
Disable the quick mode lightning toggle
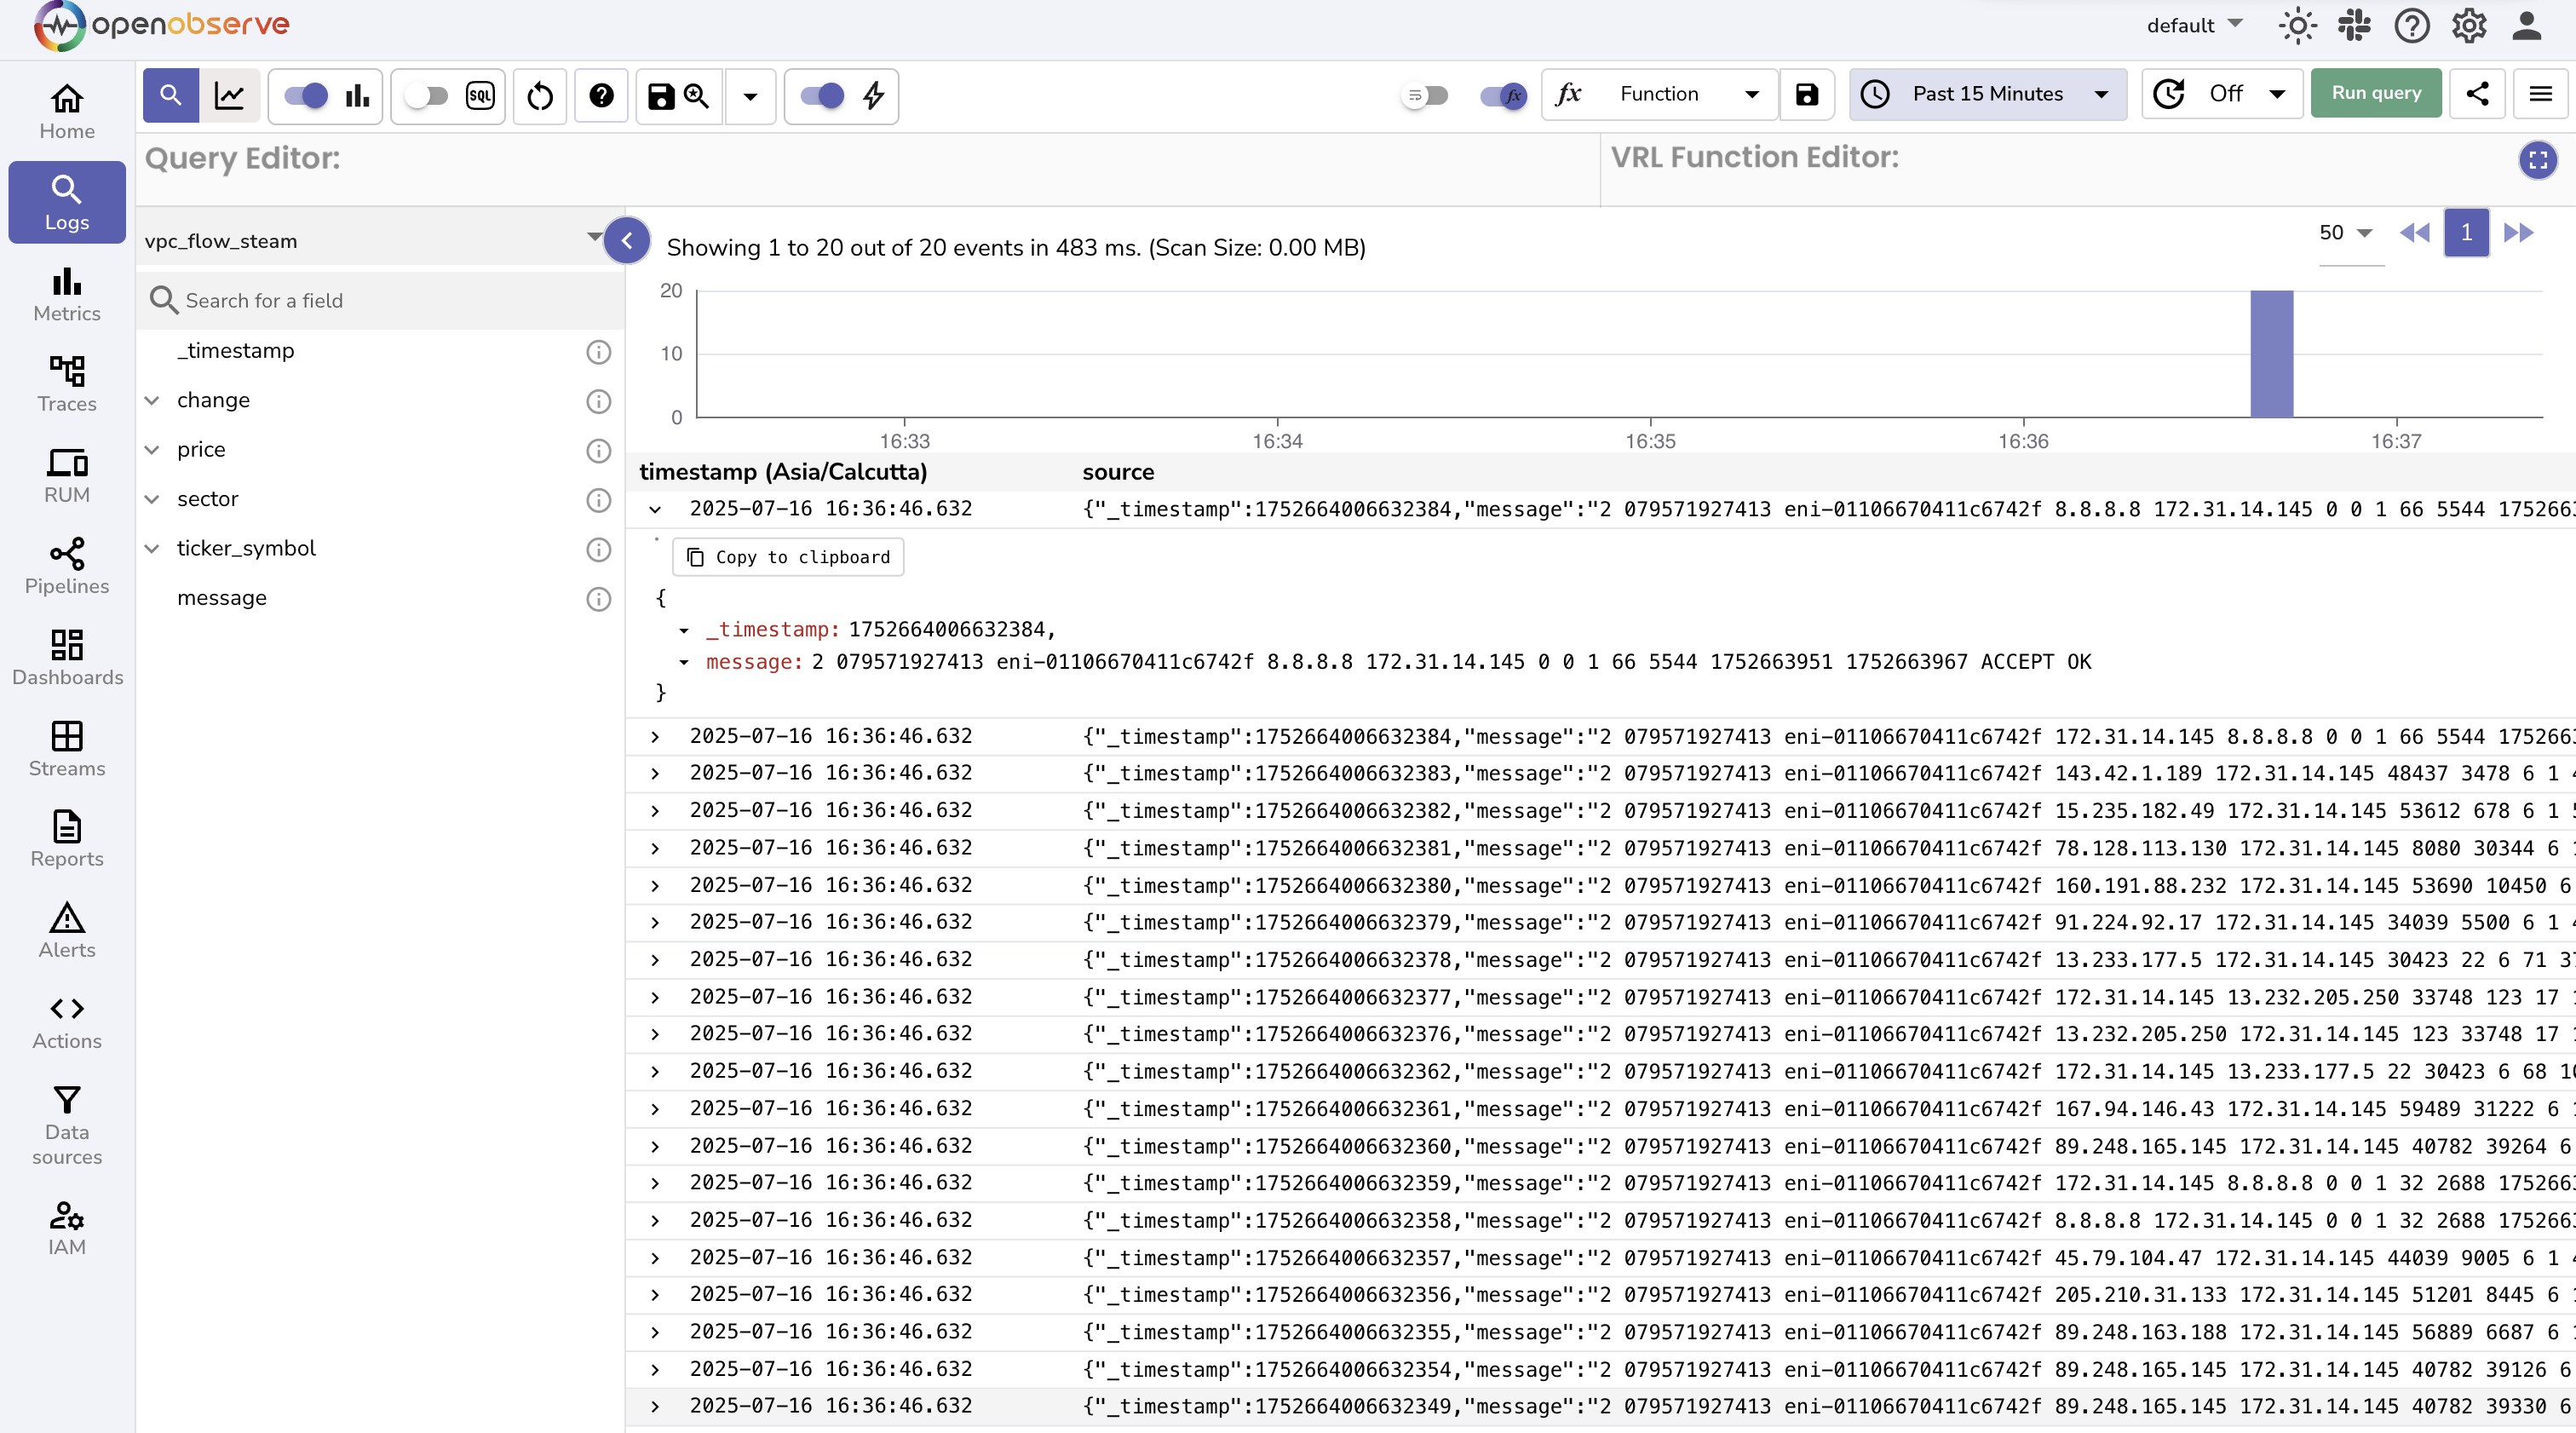pyautogui.click(x=822, y=96)
